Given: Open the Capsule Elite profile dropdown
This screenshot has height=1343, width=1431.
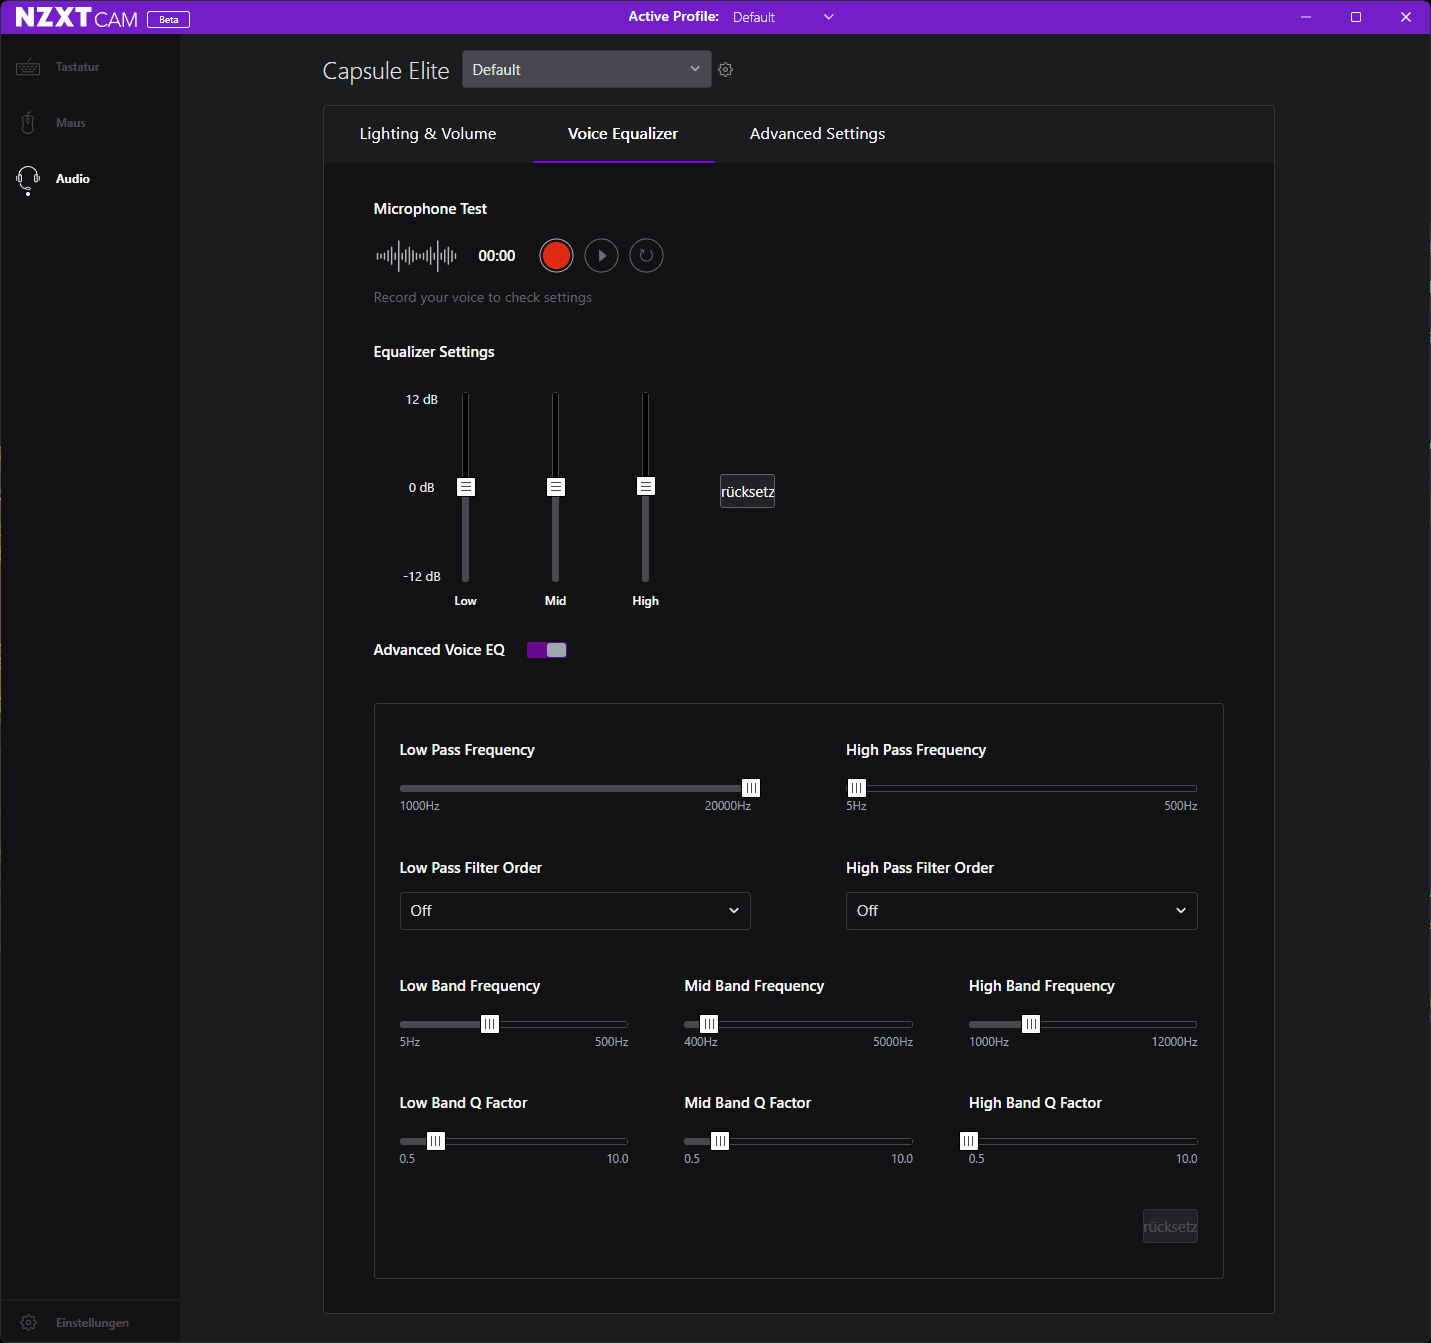Looking at the screenshot, I should 587,69.
